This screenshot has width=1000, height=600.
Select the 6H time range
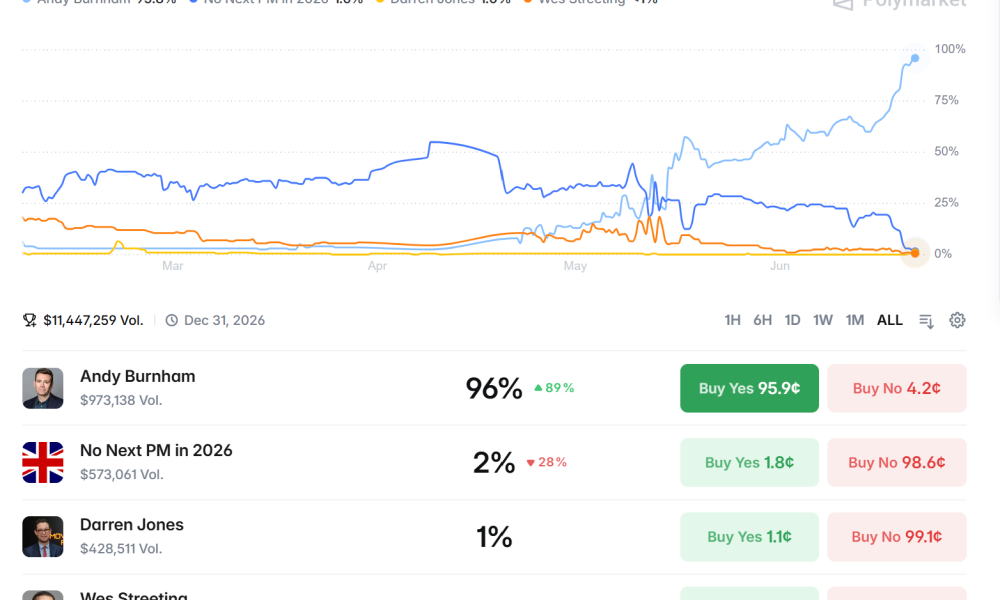pos(762,320)
